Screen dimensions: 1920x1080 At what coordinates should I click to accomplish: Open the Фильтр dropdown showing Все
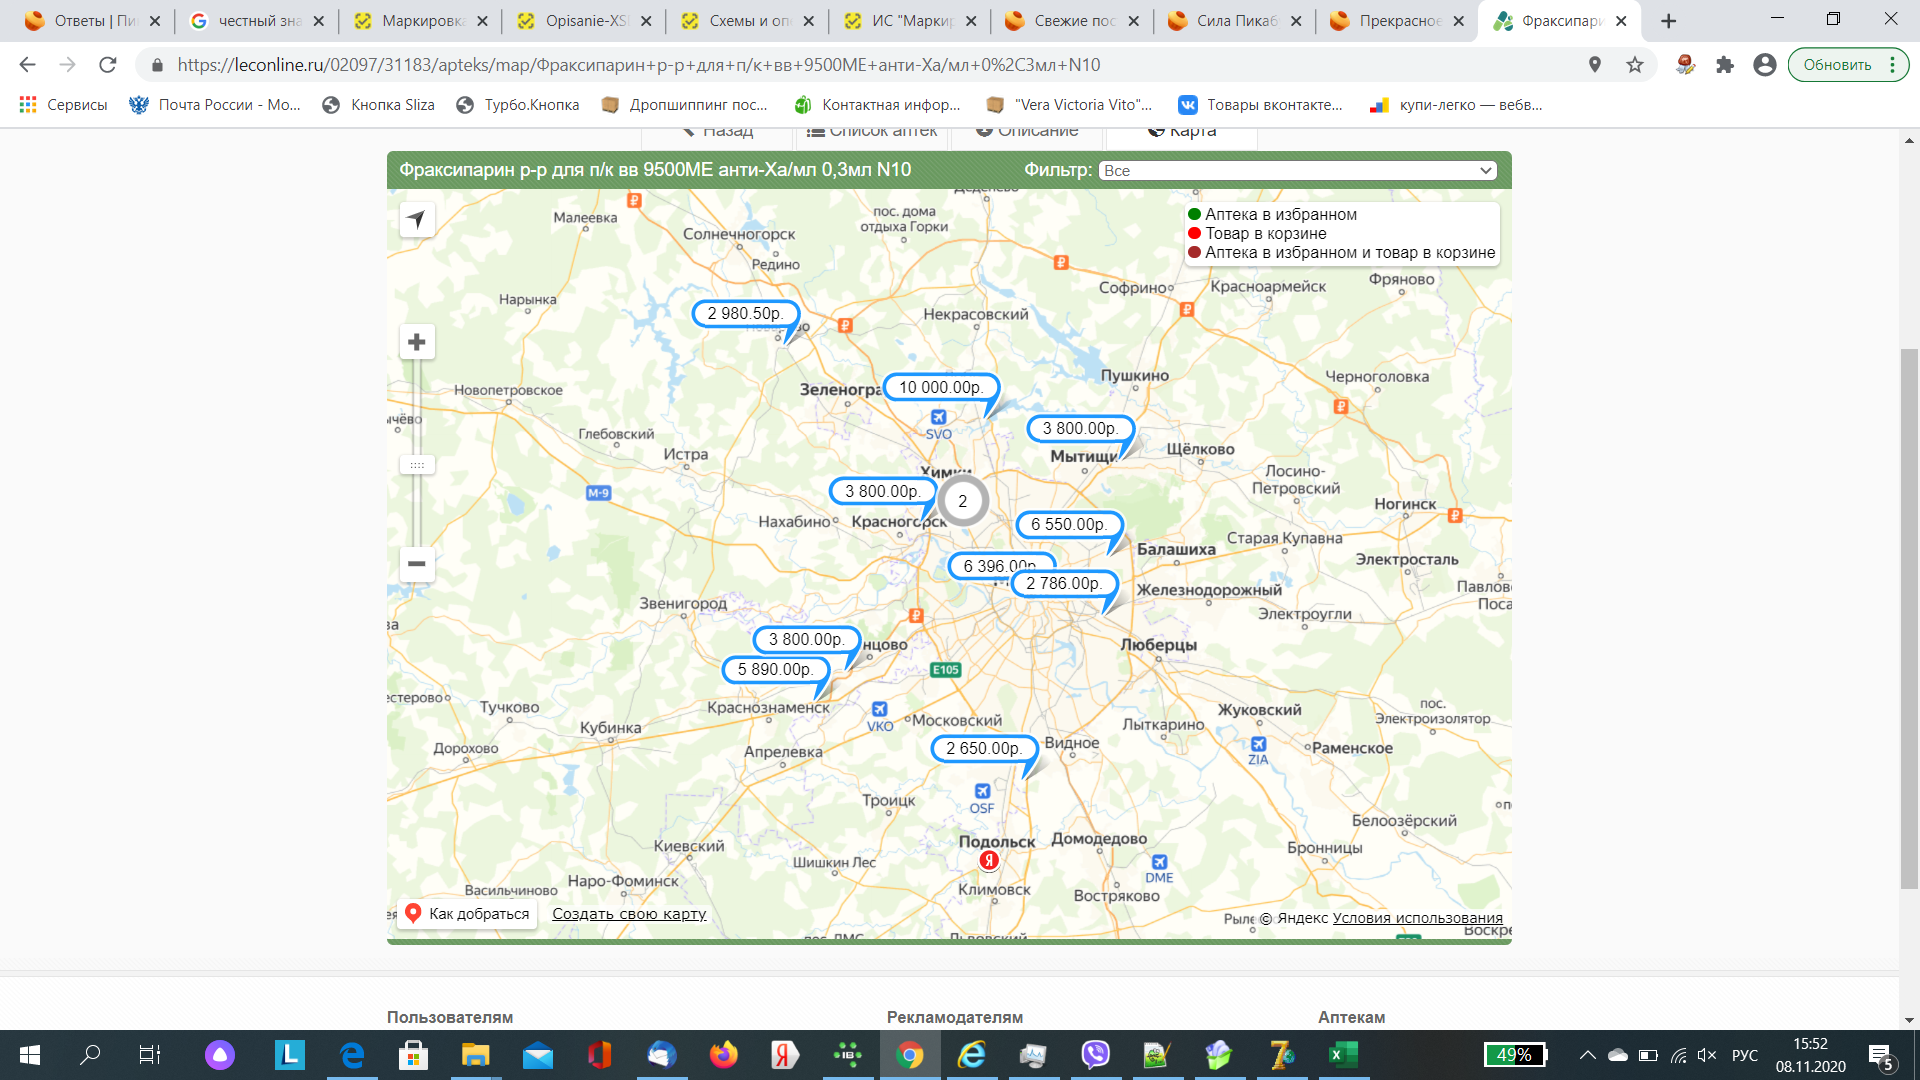[1297, 171]
